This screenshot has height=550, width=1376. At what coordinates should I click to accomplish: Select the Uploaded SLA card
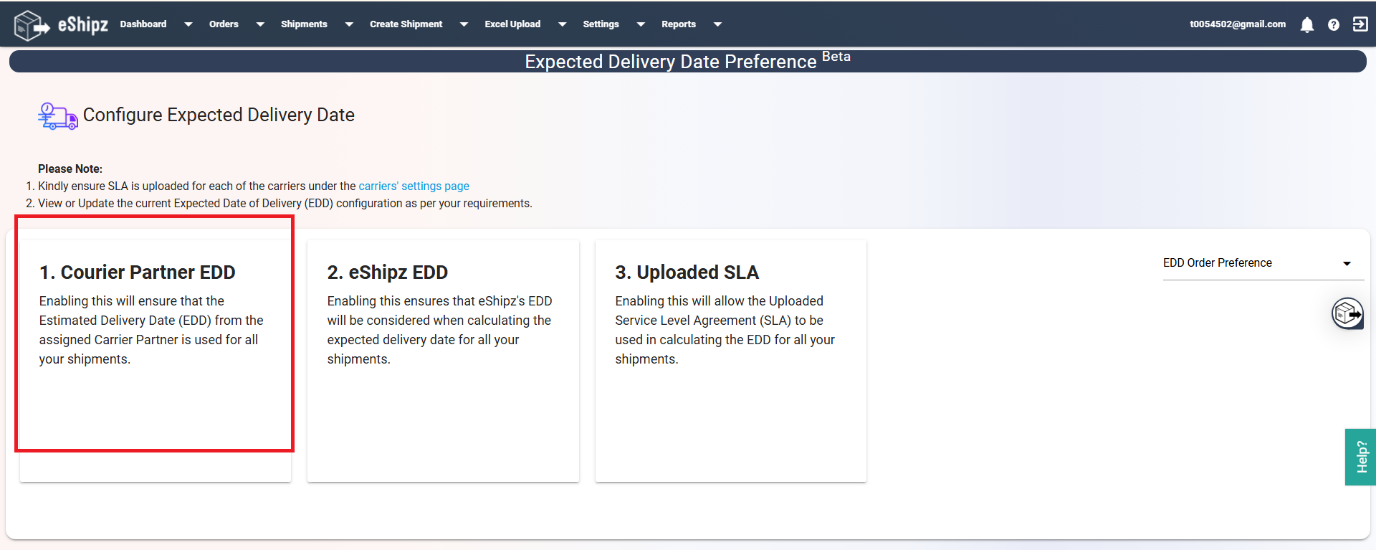731,361
